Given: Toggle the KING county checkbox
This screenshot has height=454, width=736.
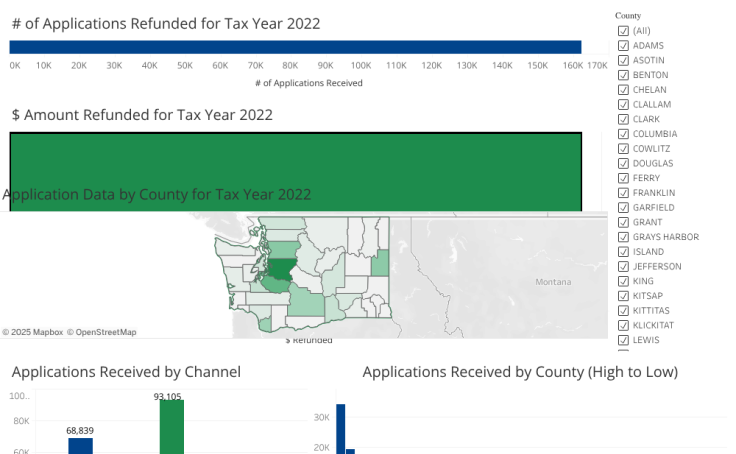Looking at the screenshot, I should [x=623, y=282].
